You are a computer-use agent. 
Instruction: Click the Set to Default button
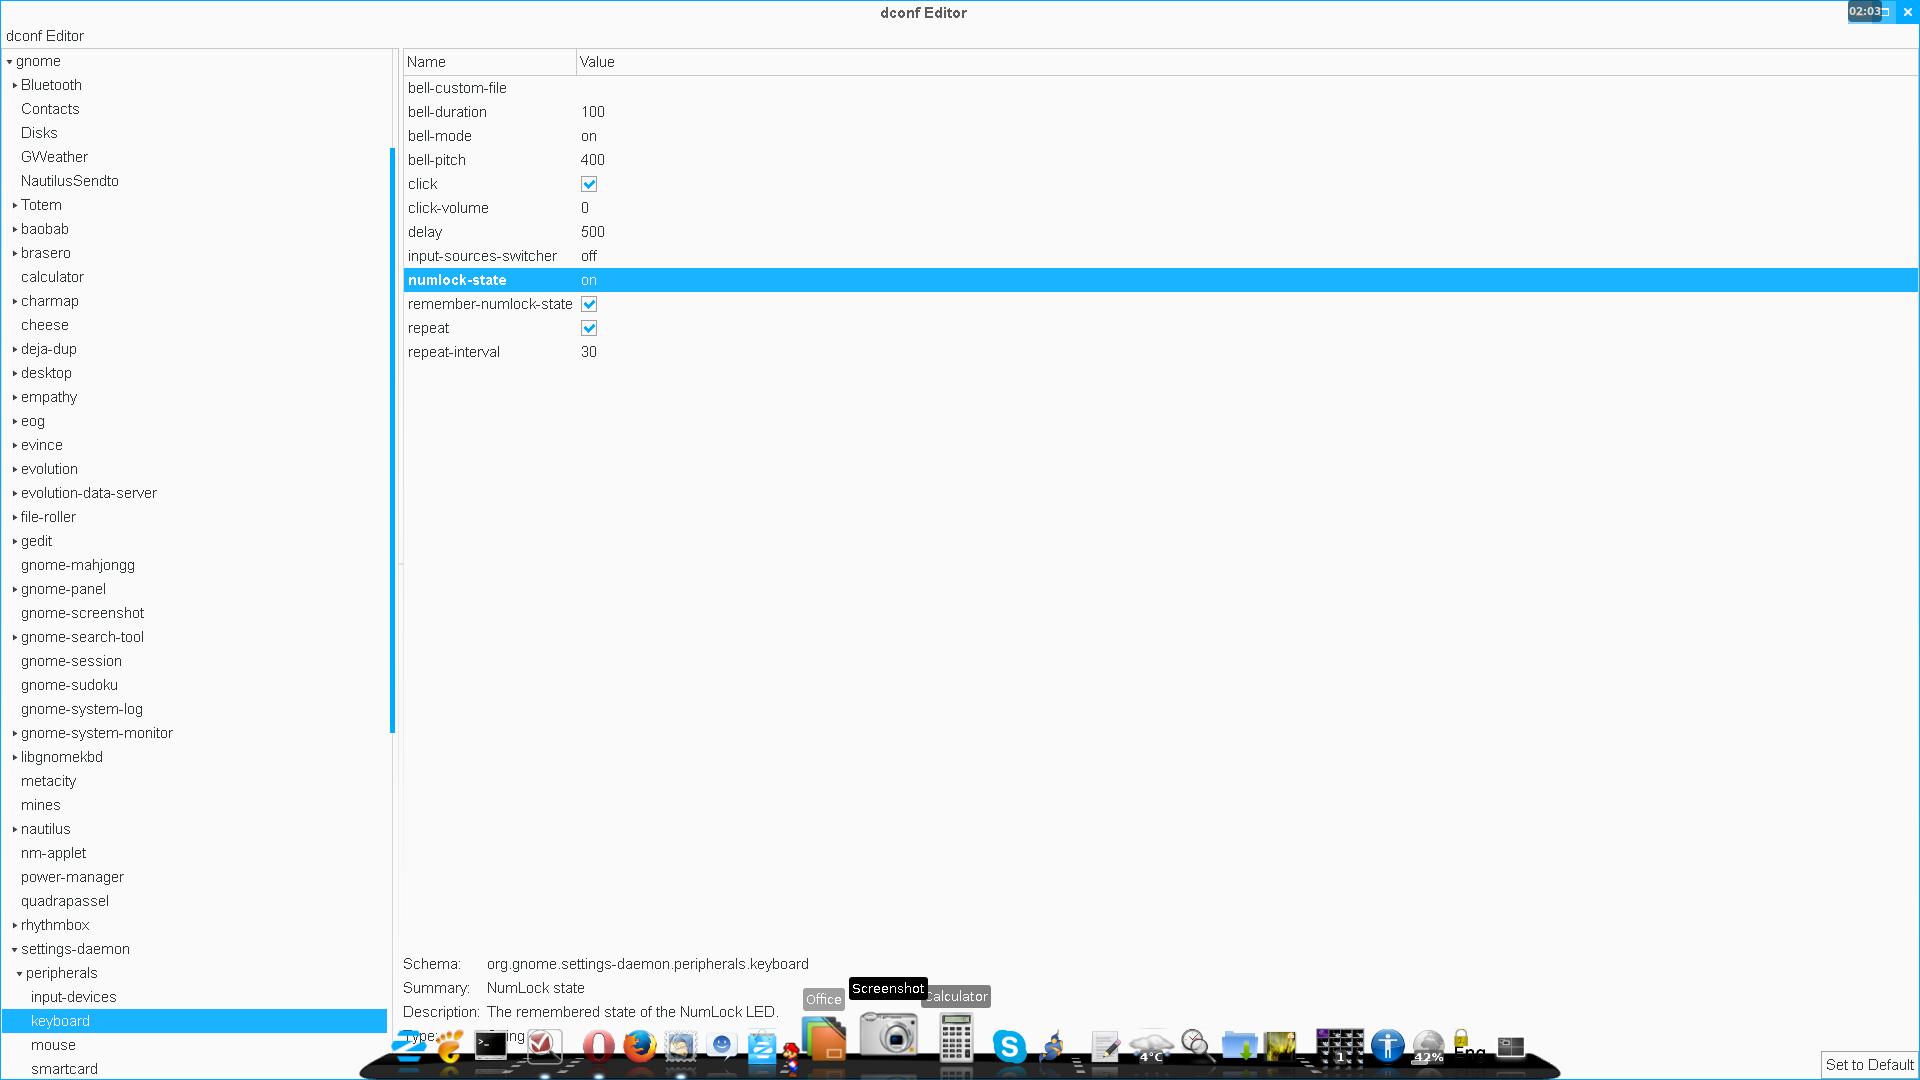pyautogui.click(x=1869, y=1065)
